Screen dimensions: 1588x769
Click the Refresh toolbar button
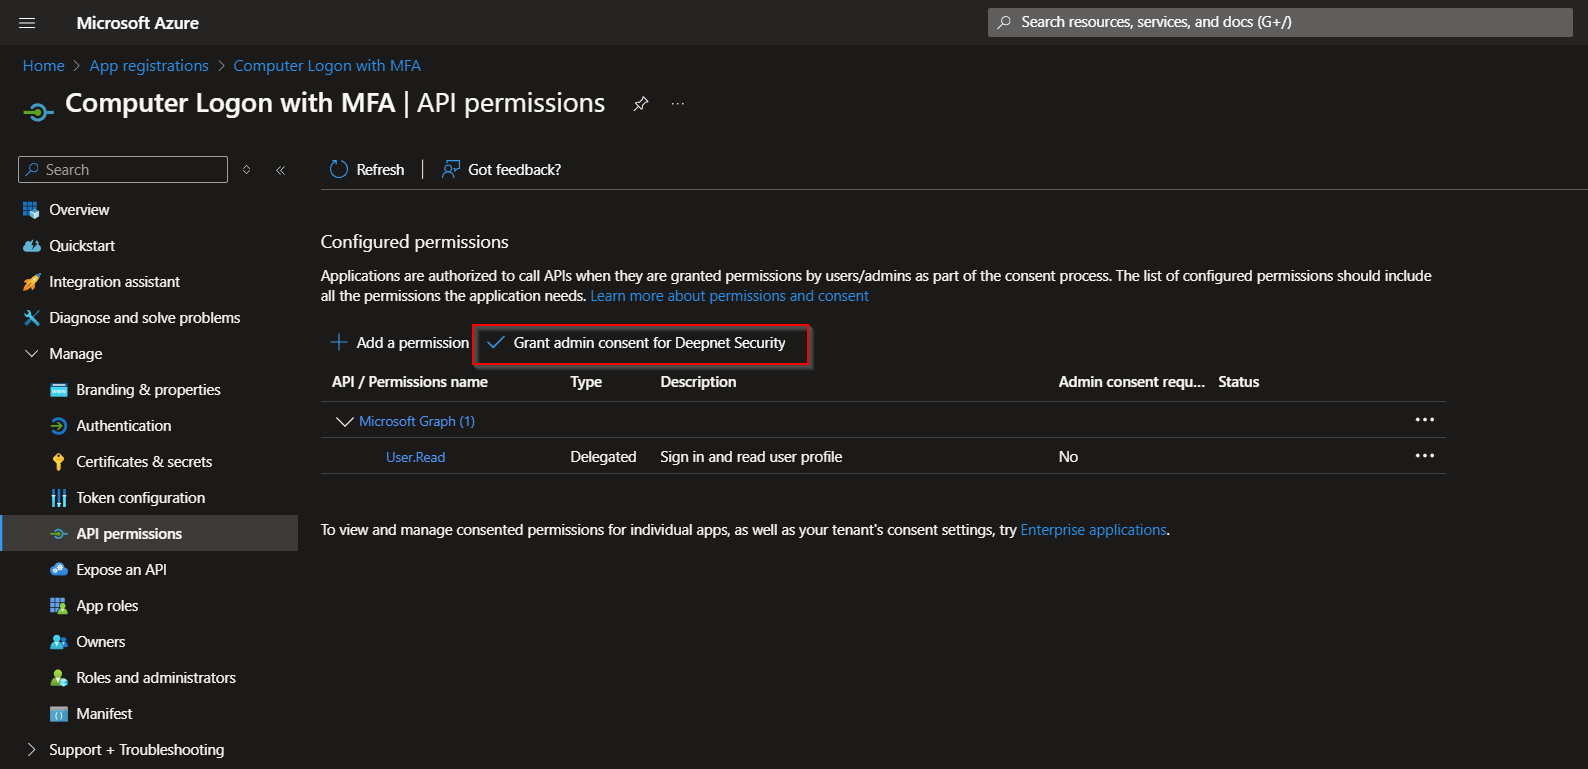367,170
